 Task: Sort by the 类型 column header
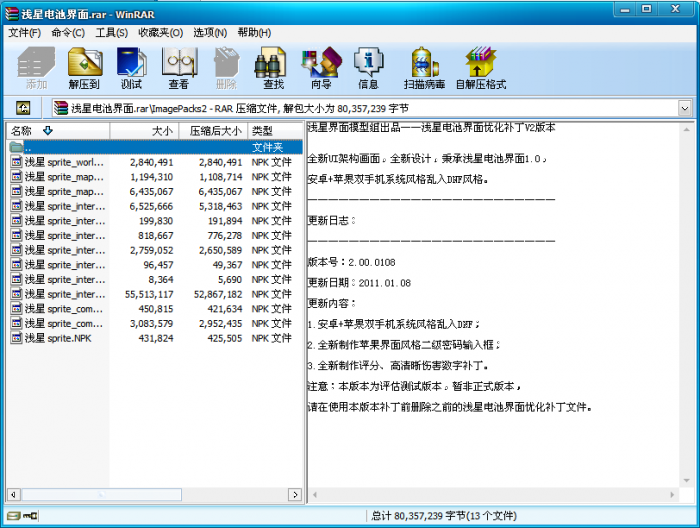(x=275, y=131)
